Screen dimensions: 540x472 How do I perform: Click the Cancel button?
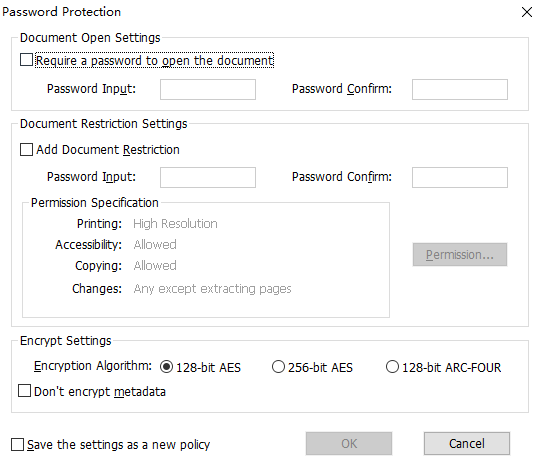467,443
